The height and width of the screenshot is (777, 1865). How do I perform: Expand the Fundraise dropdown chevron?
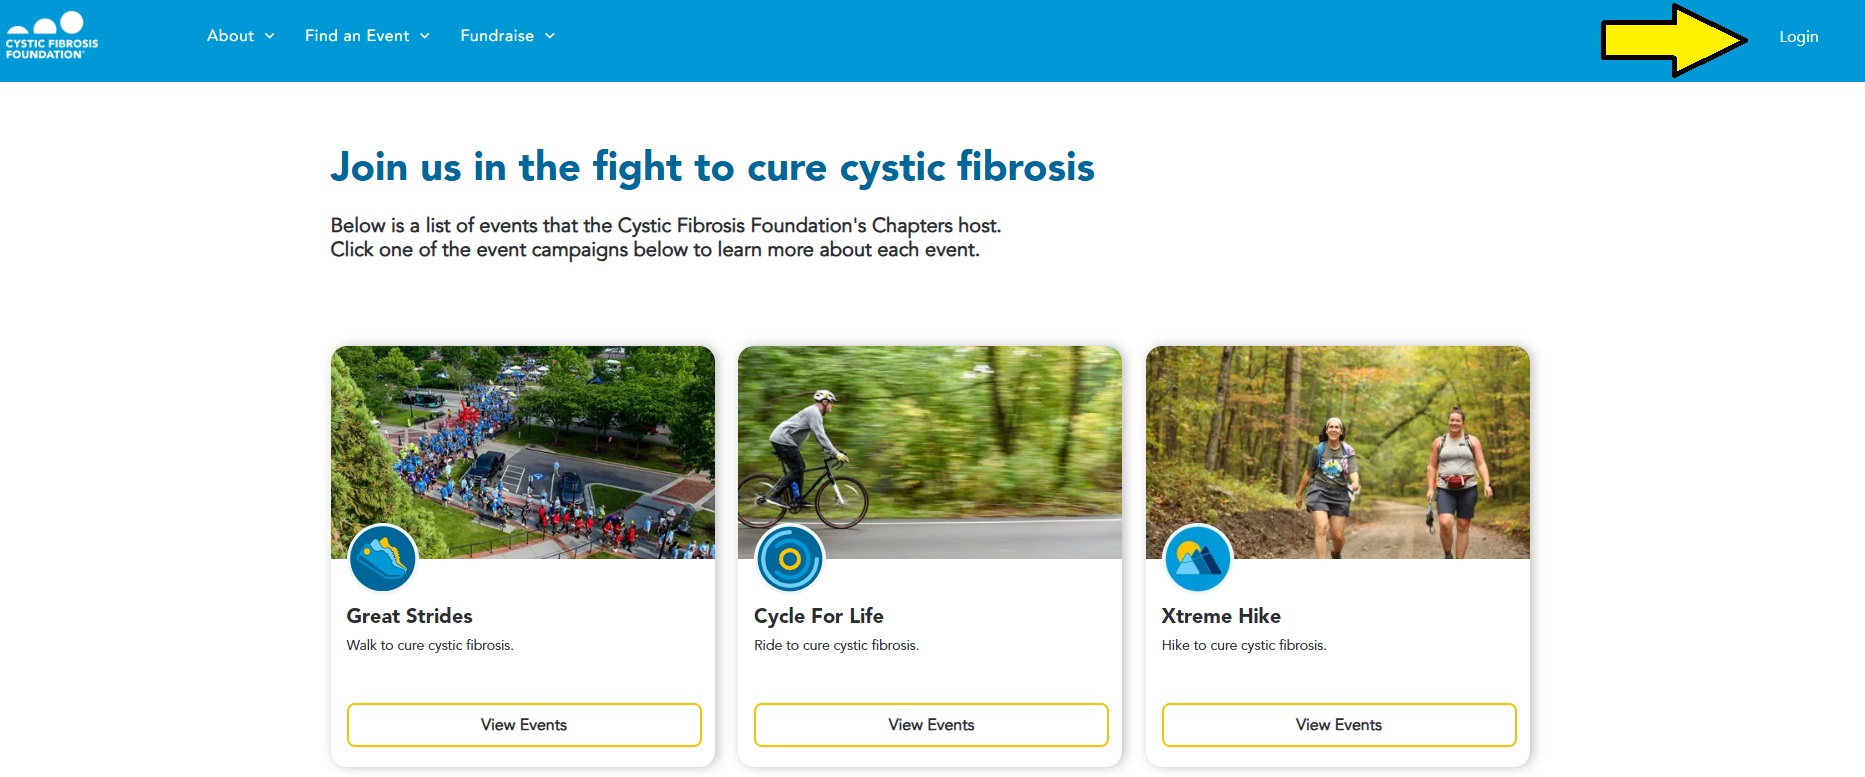pos(549,36)
